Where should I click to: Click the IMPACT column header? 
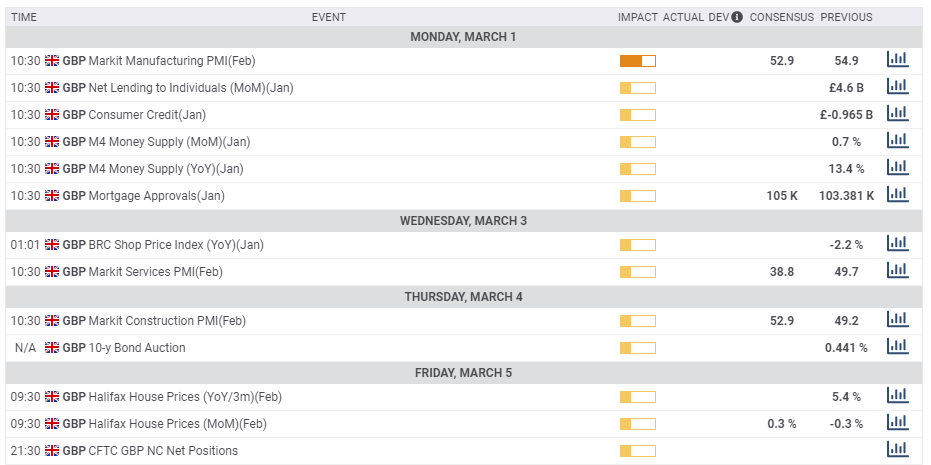pyautogui.click(x=637, y=17)
